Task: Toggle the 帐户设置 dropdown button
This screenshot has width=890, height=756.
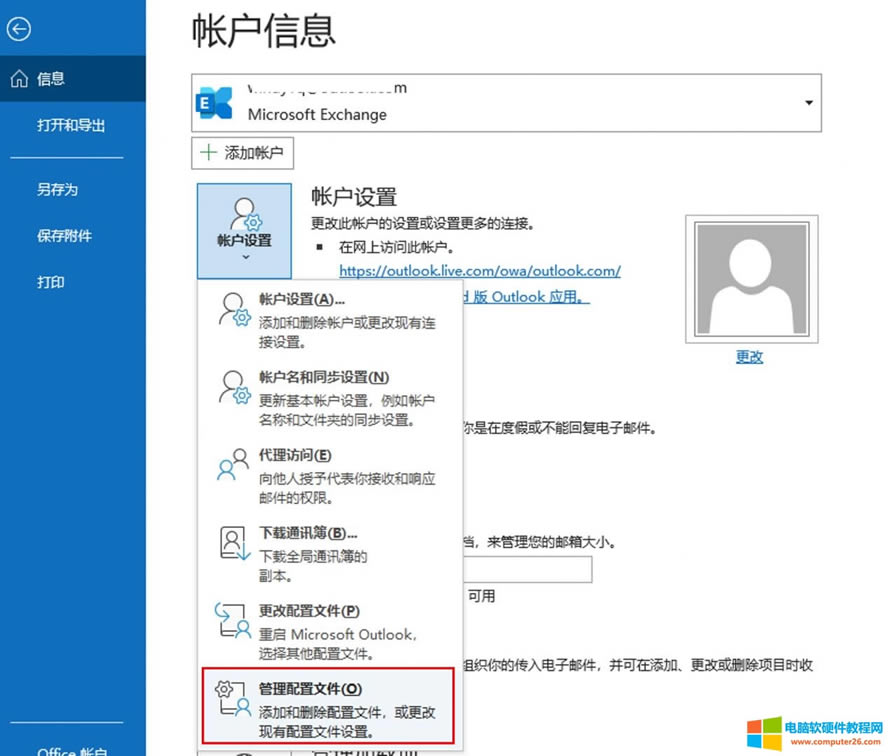Action: click(244, 231)
